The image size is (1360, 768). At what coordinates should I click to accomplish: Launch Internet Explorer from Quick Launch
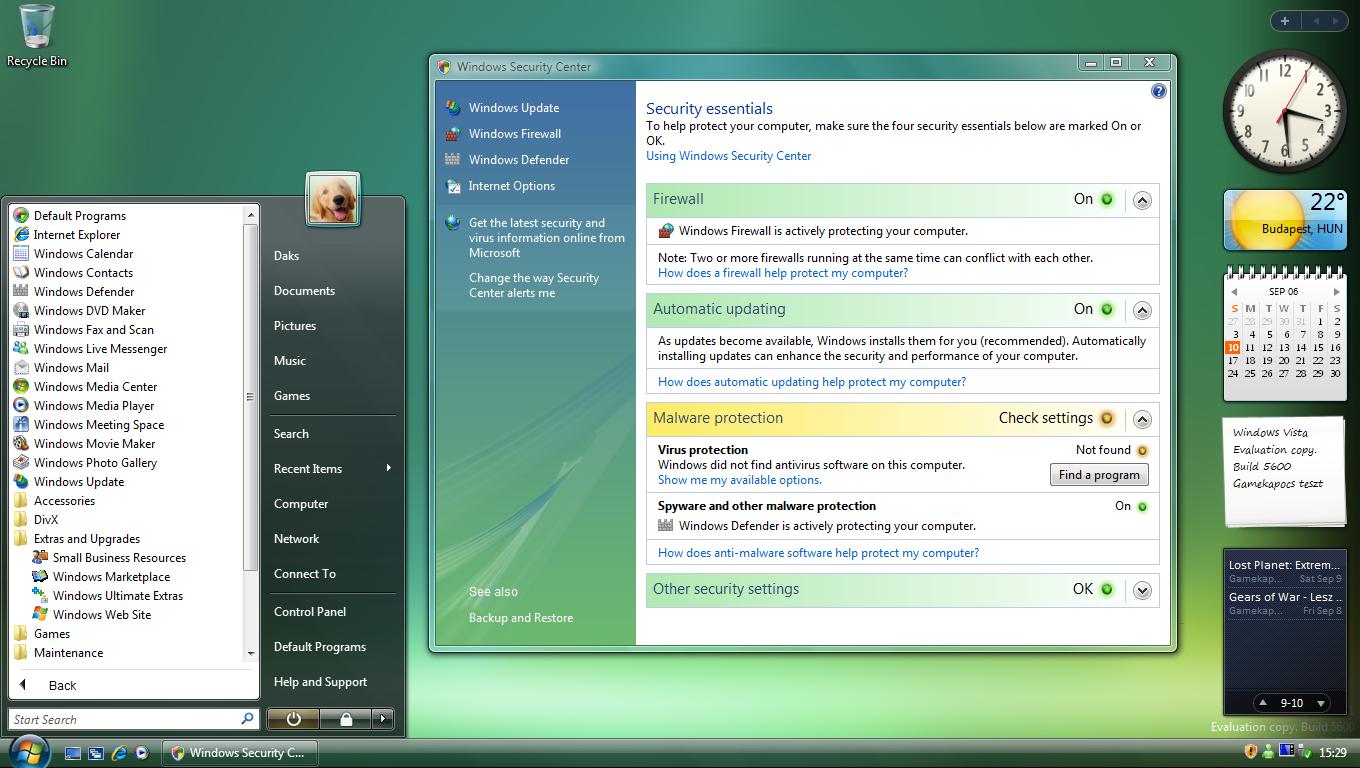[119, 753]
